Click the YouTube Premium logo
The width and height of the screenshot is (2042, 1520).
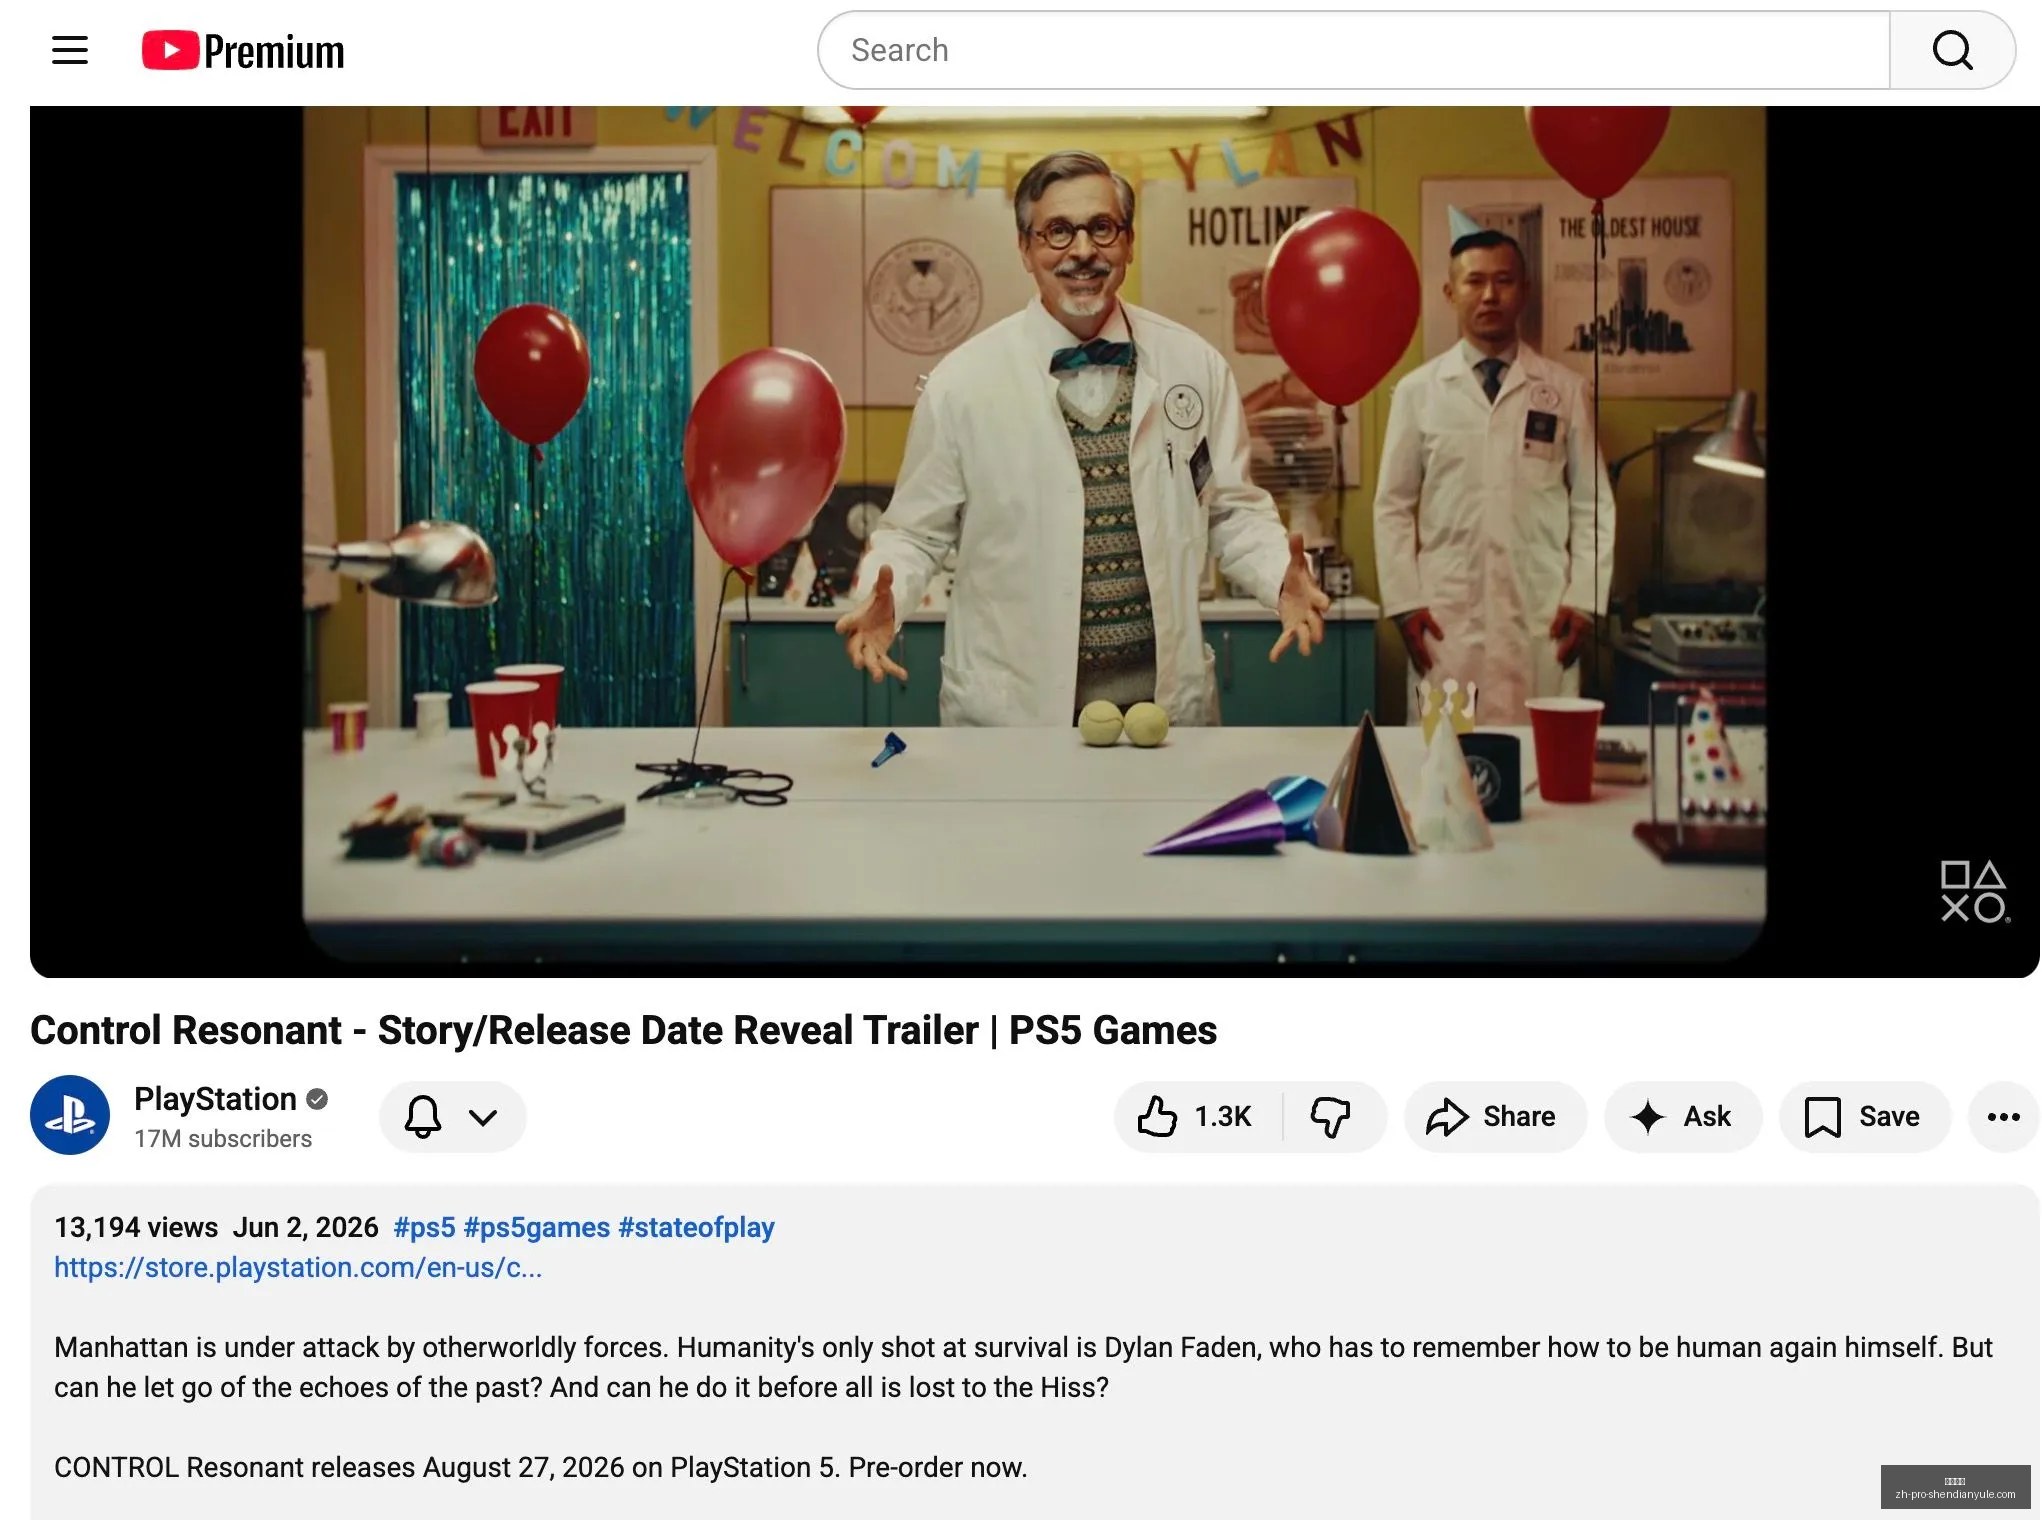[243, 51]
